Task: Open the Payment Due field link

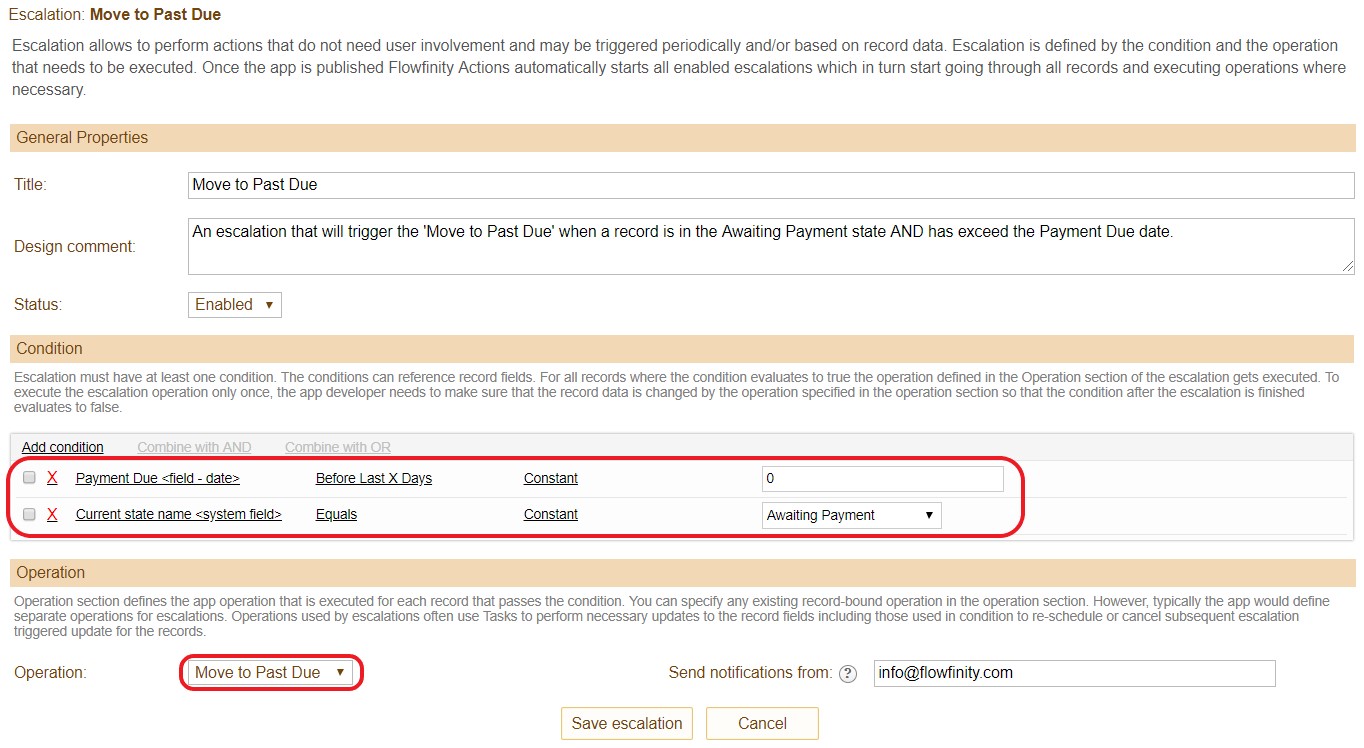Action: [x=157, y=479]
